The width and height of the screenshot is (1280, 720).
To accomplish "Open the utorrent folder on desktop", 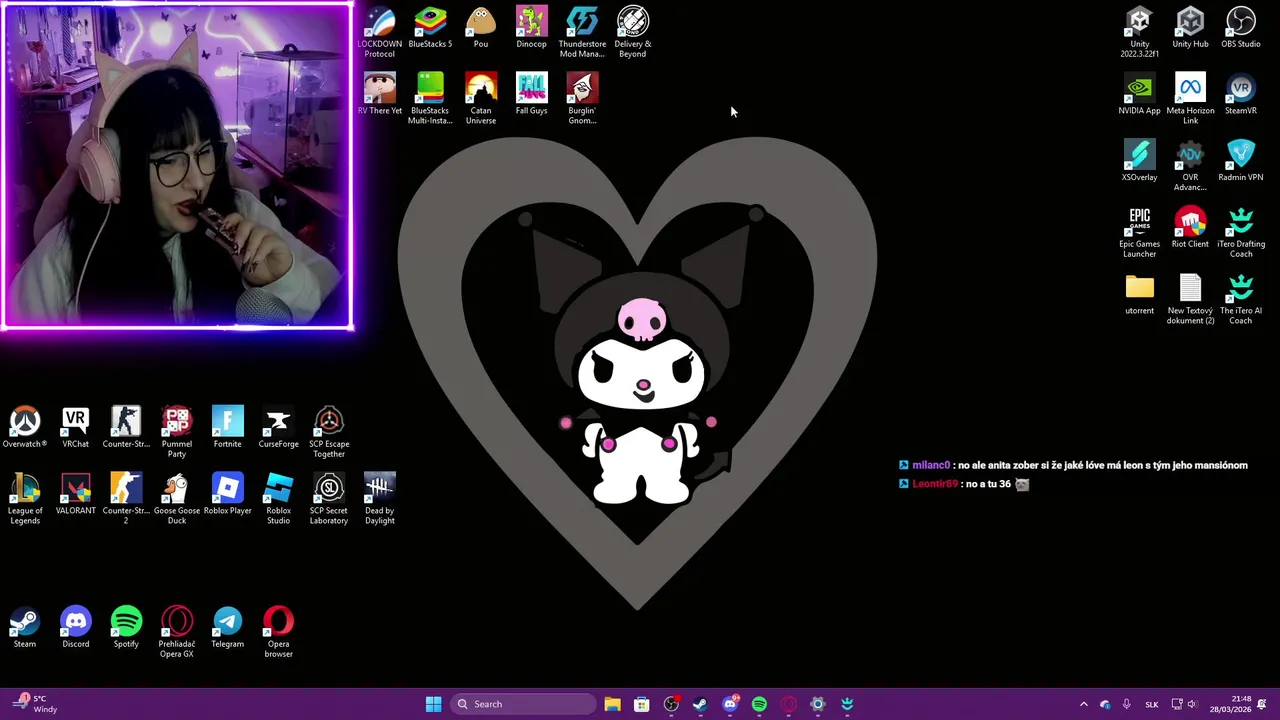I will (1139, 294).
